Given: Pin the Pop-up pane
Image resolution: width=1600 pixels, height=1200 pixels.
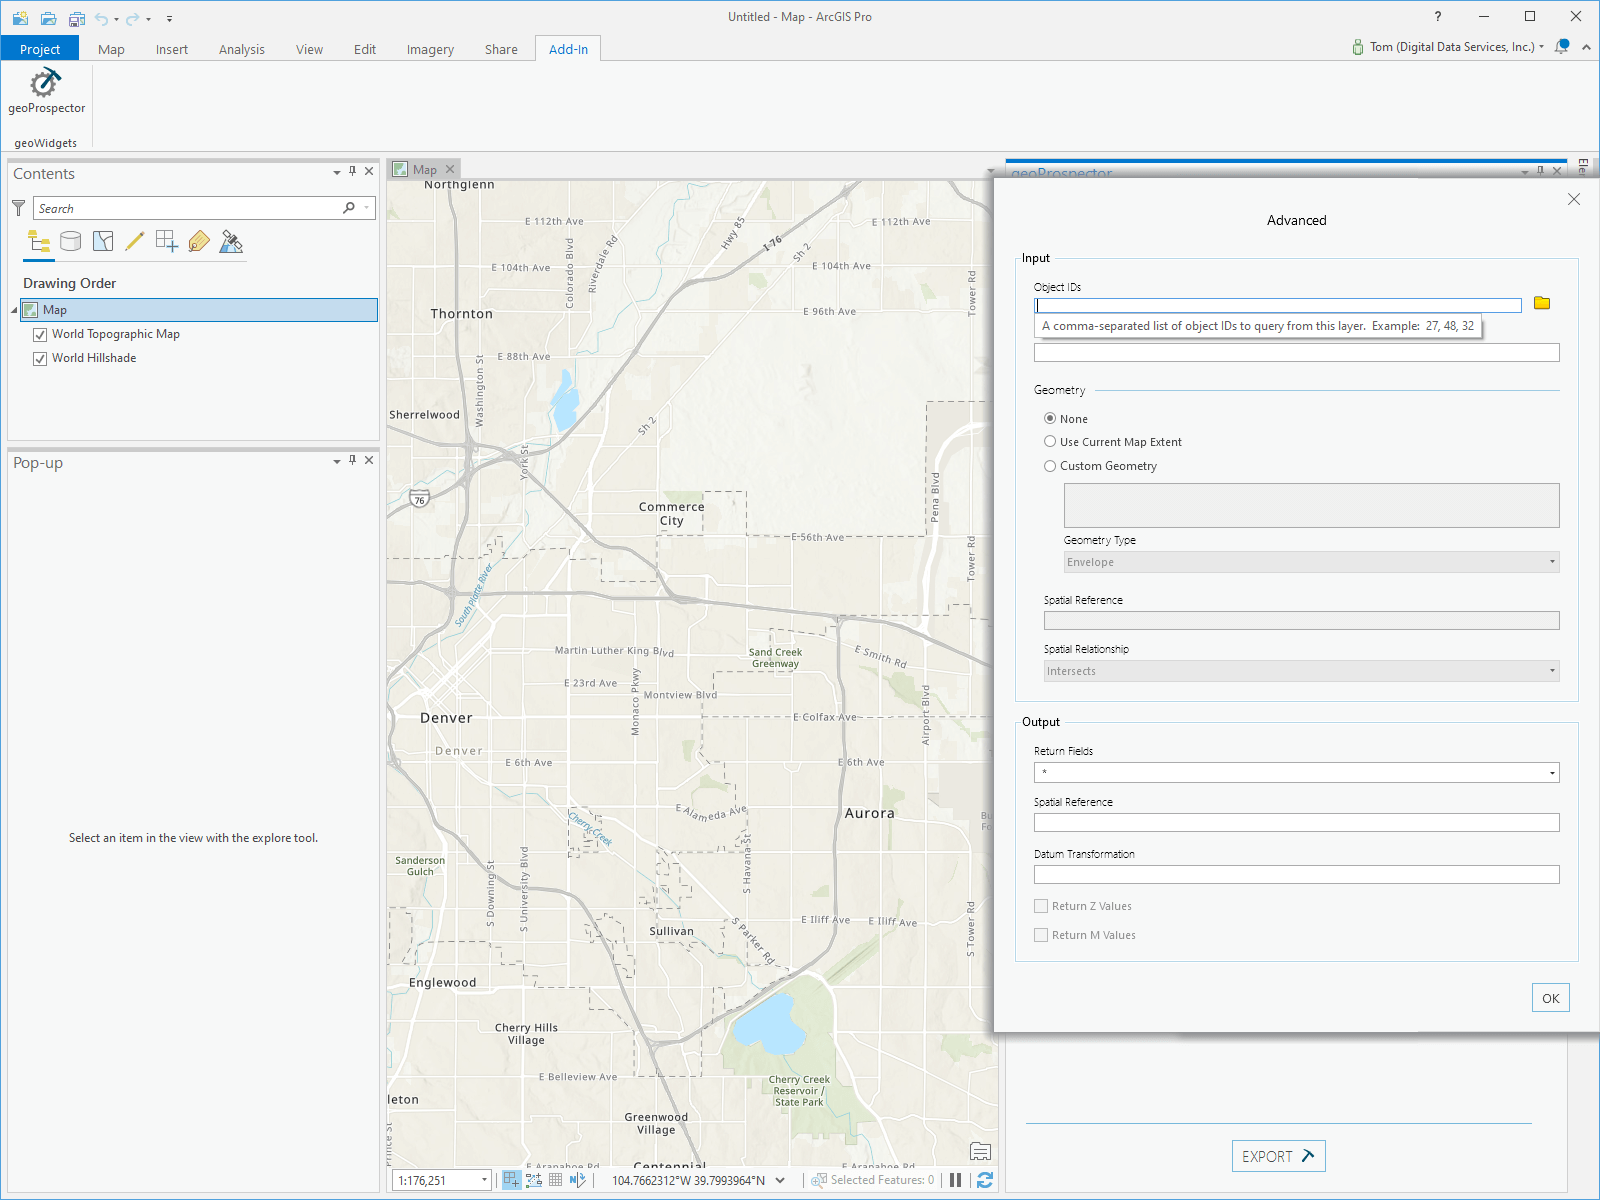Looking at the screenshot, I should click(x=352, y=461).
